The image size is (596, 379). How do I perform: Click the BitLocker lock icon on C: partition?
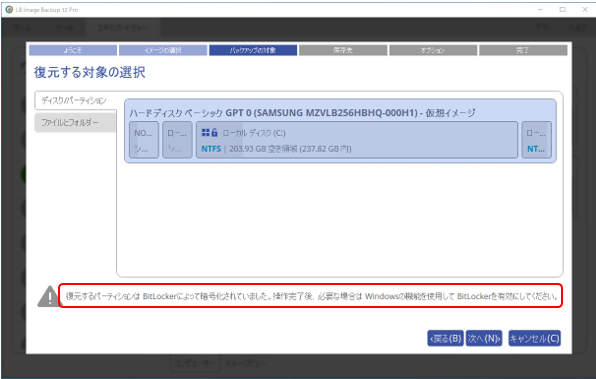(214, 132)
